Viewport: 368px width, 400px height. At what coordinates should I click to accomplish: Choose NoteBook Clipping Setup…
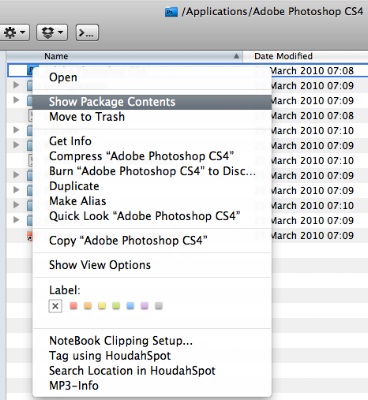[152, 341]
